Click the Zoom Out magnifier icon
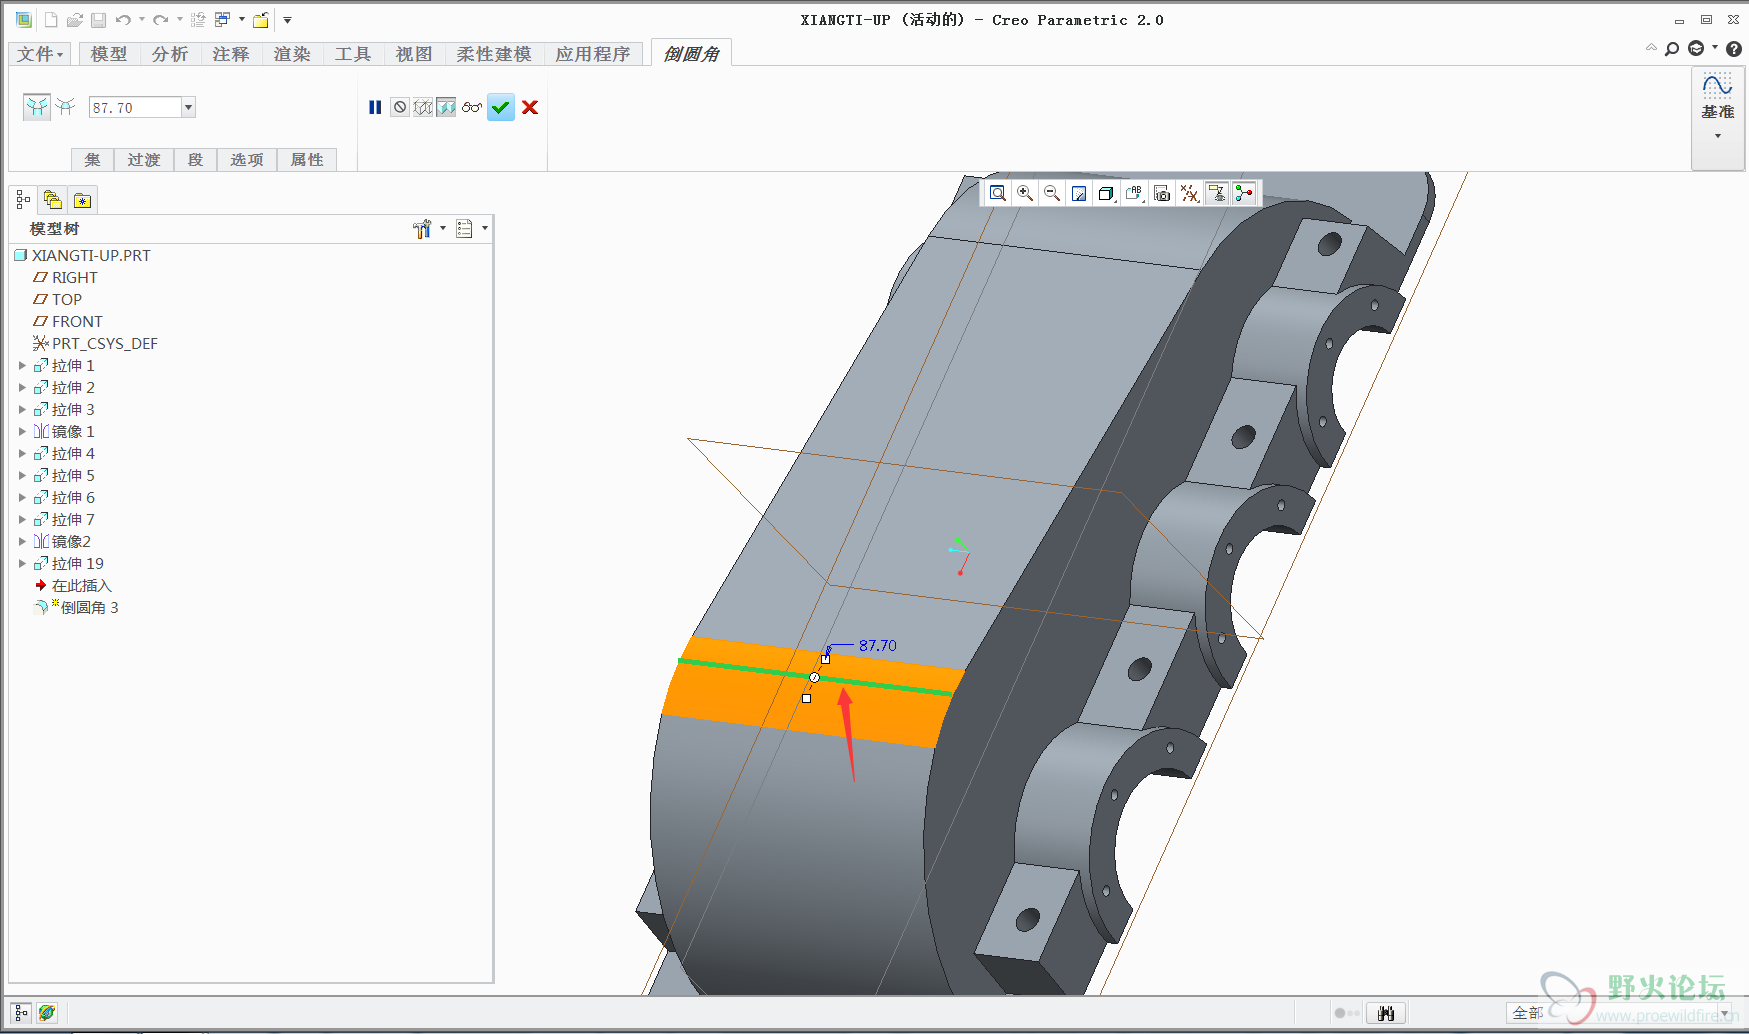 tap(1052, 194)
